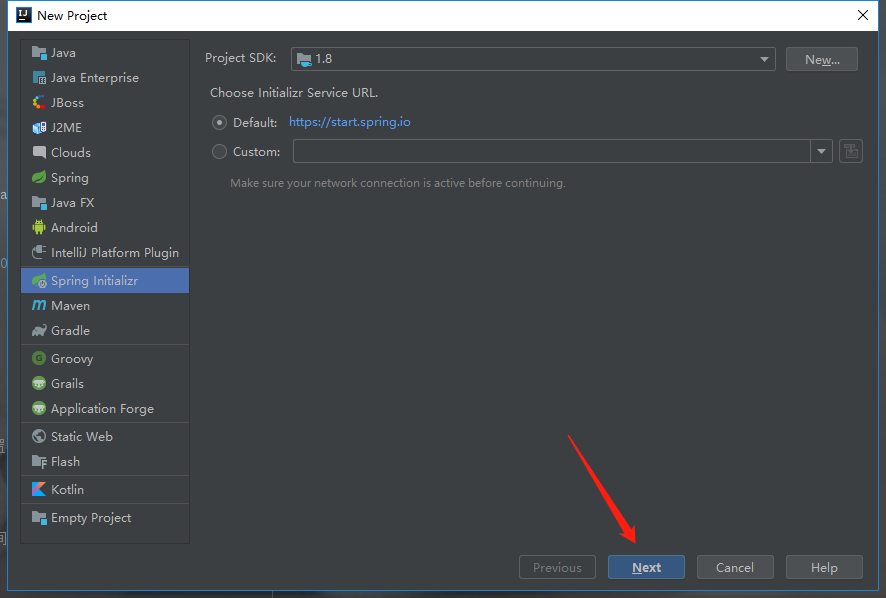Screen dimensions: 886x598
Task: Select the 'Empty Project' entry text
Action: [x=91, y=518]
